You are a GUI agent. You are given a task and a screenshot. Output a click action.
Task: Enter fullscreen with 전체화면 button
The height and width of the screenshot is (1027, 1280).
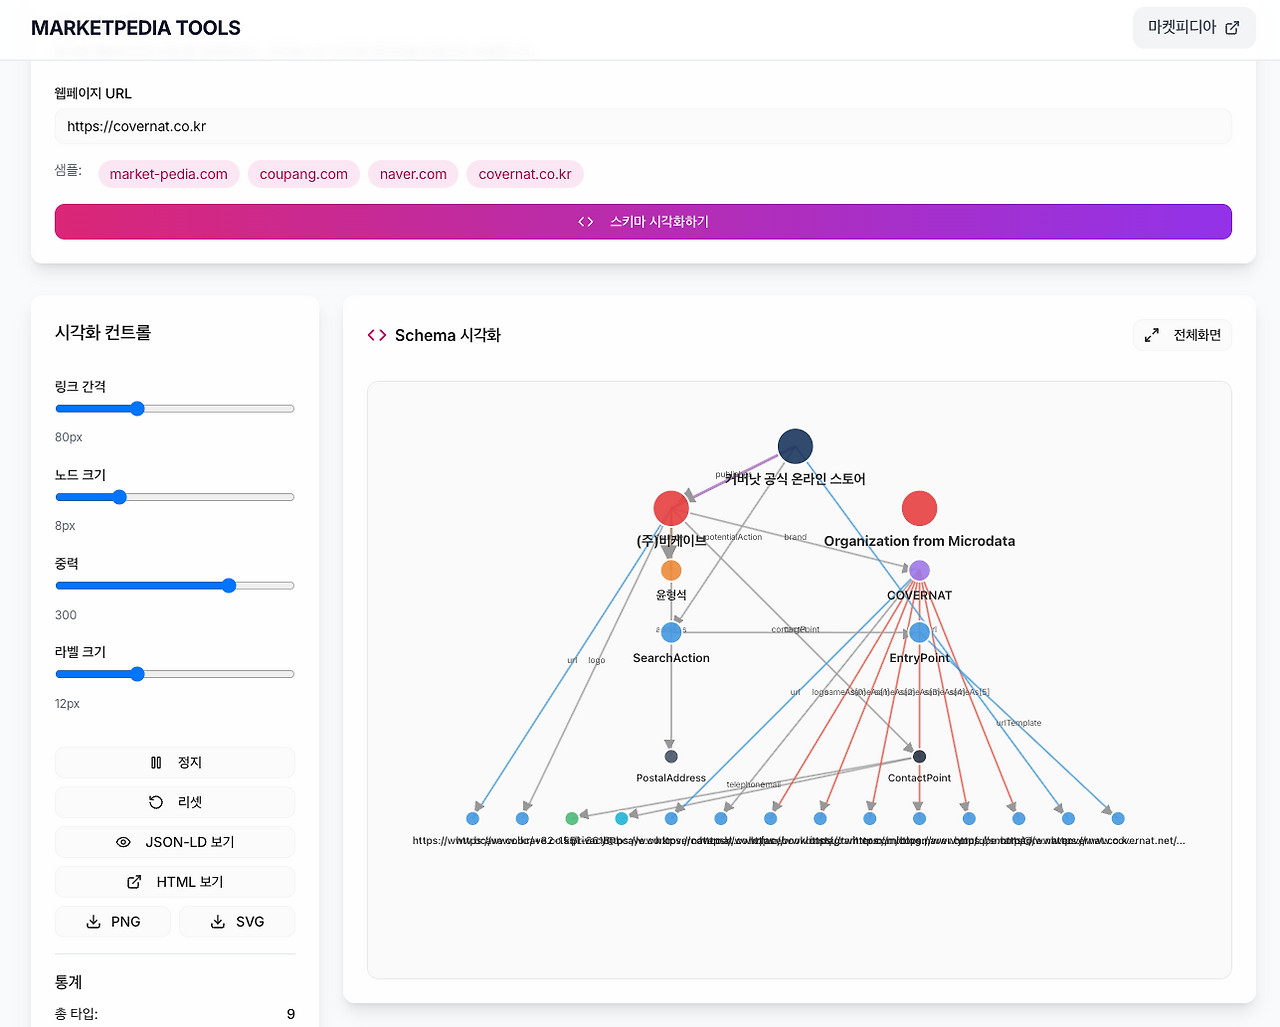click(x=1183, y=335)
